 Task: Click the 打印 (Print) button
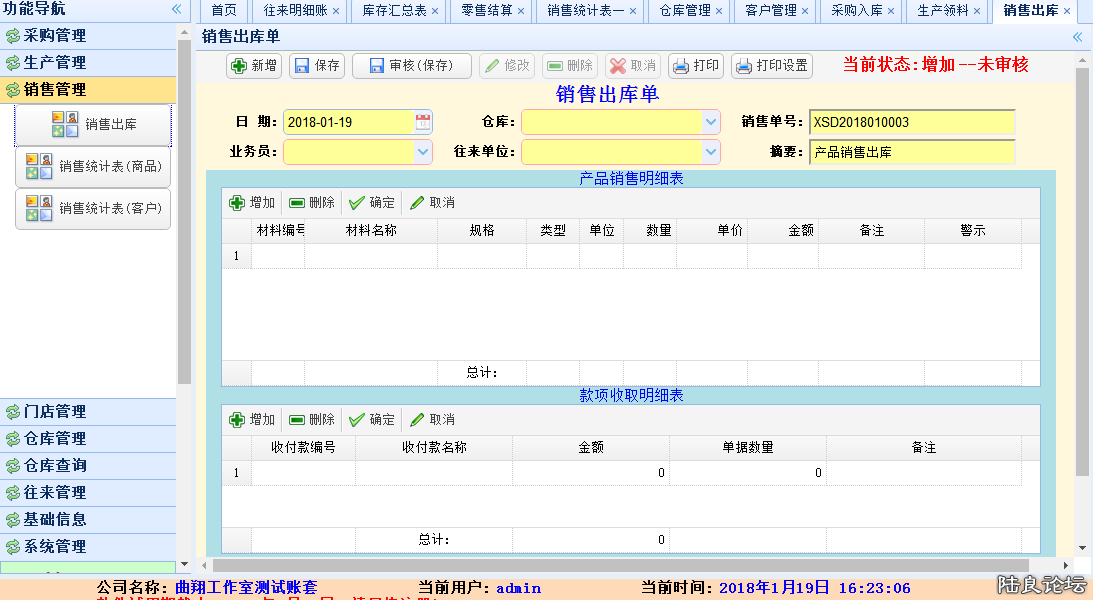pyautogui.click(x=695, y=66)
